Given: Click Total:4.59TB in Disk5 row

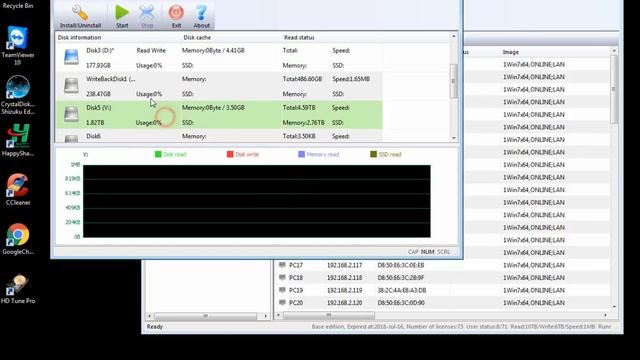Looking at the screenshot, I should [299, 108].
